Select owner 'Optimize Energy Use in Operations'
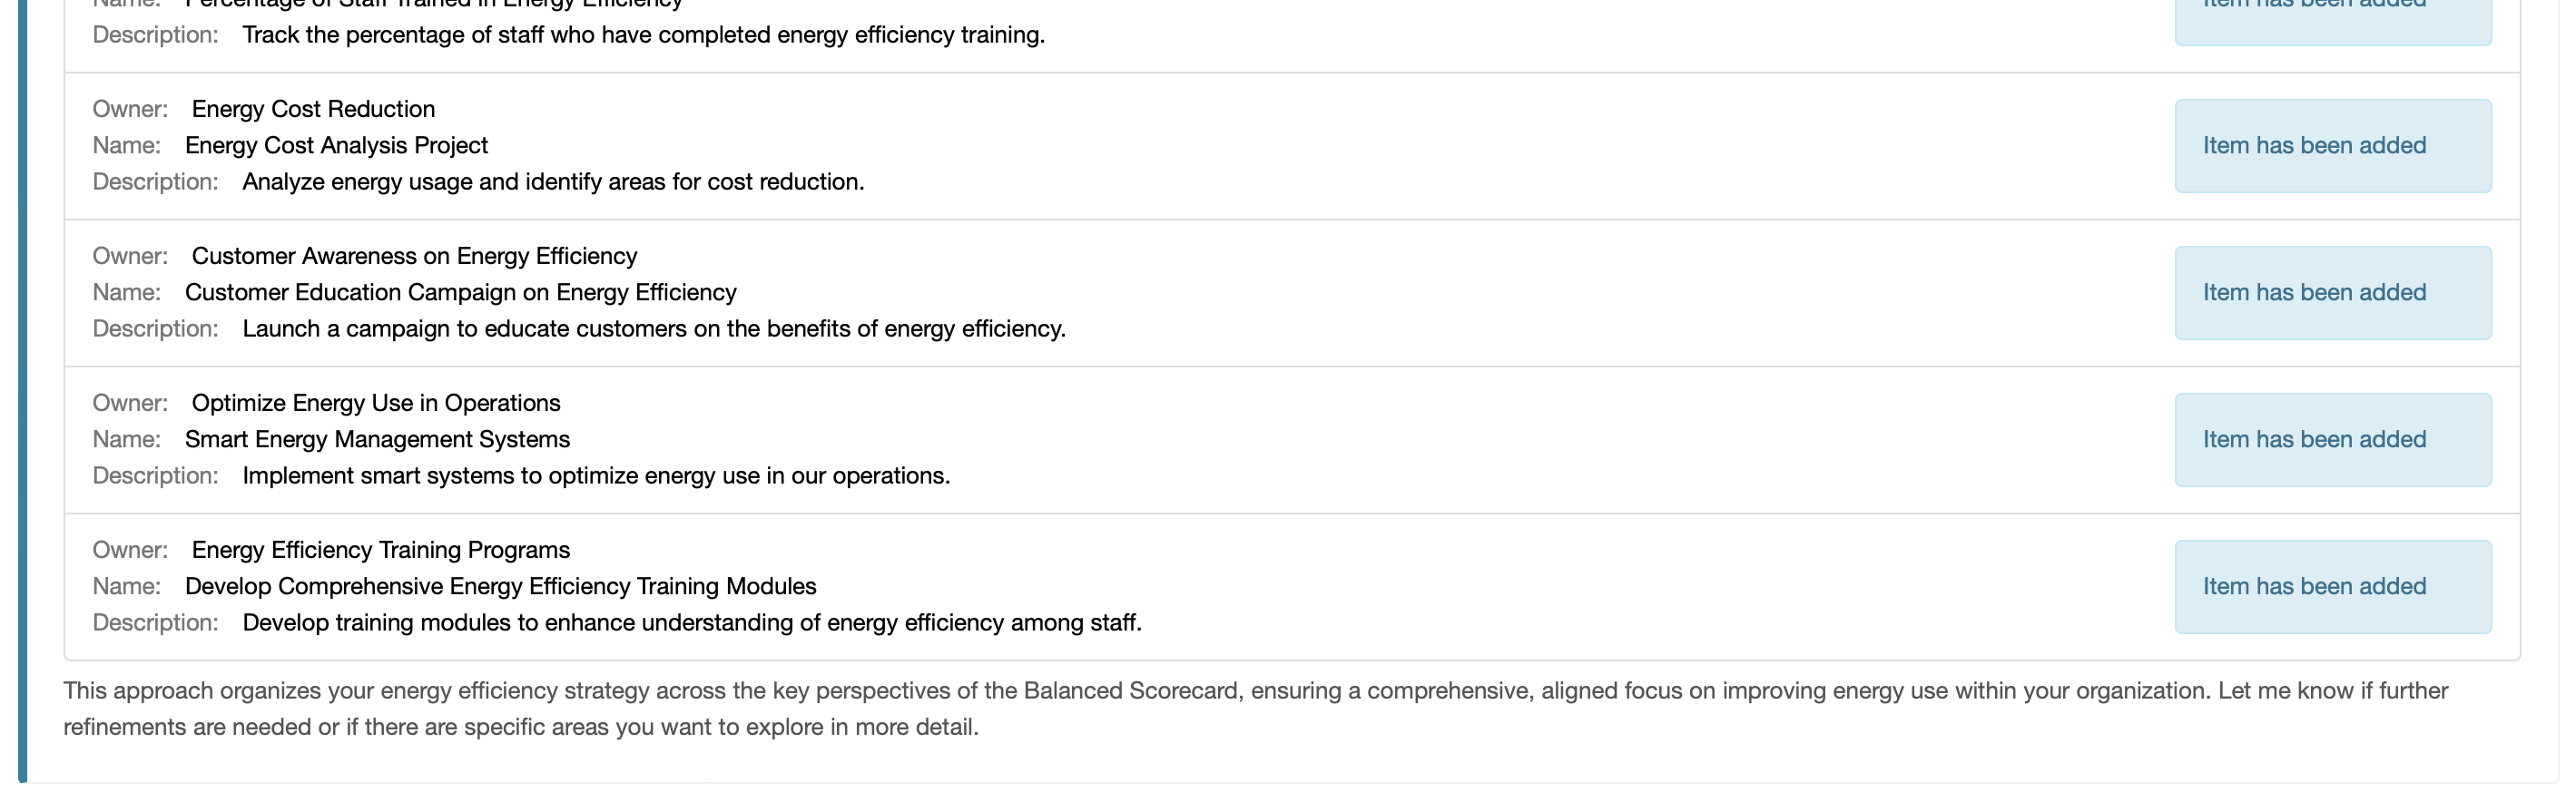Screen dimensions: 2576x802 (376, 403)
